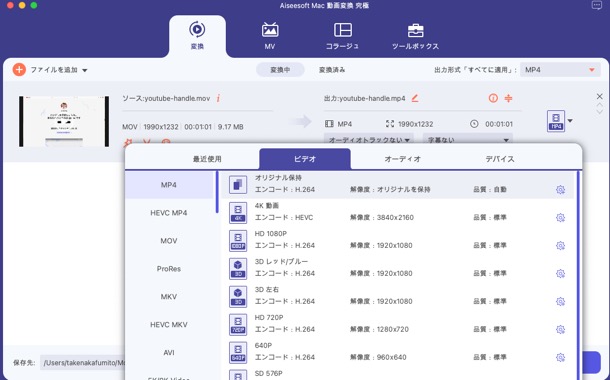610x380 pixels.
Task: Click the HD 720P preset icon
Action: click(x=238, y=324)
